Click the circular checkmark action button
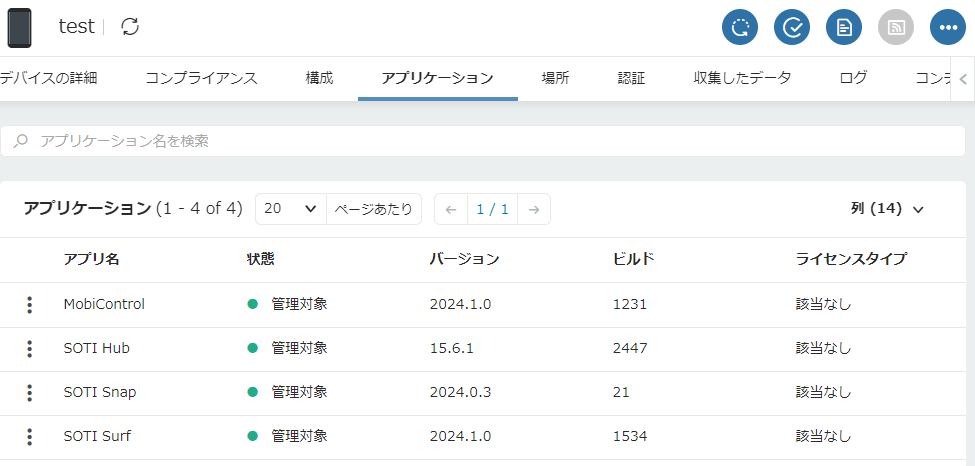This screenshot has width=975, height=466. (x=792, y=28)
